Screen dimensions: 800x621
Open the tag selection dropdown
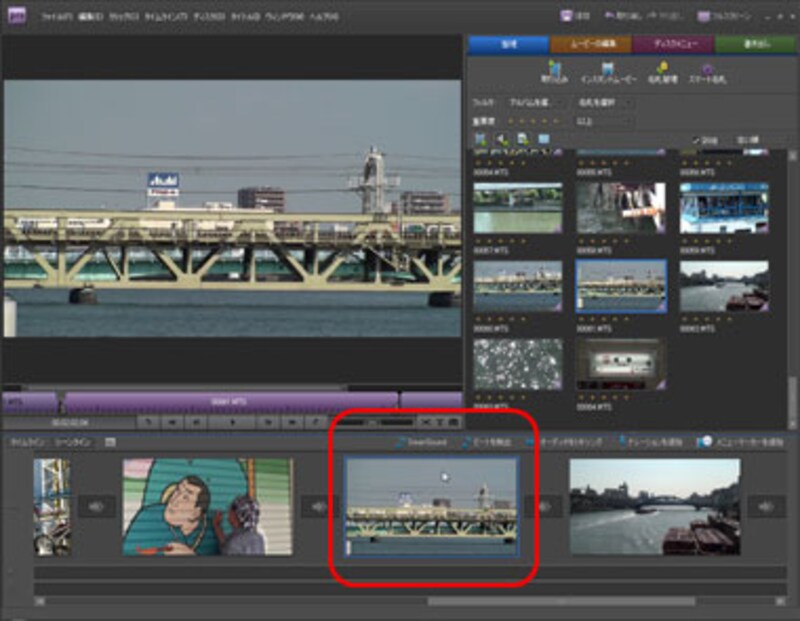(x=602, y=102)
